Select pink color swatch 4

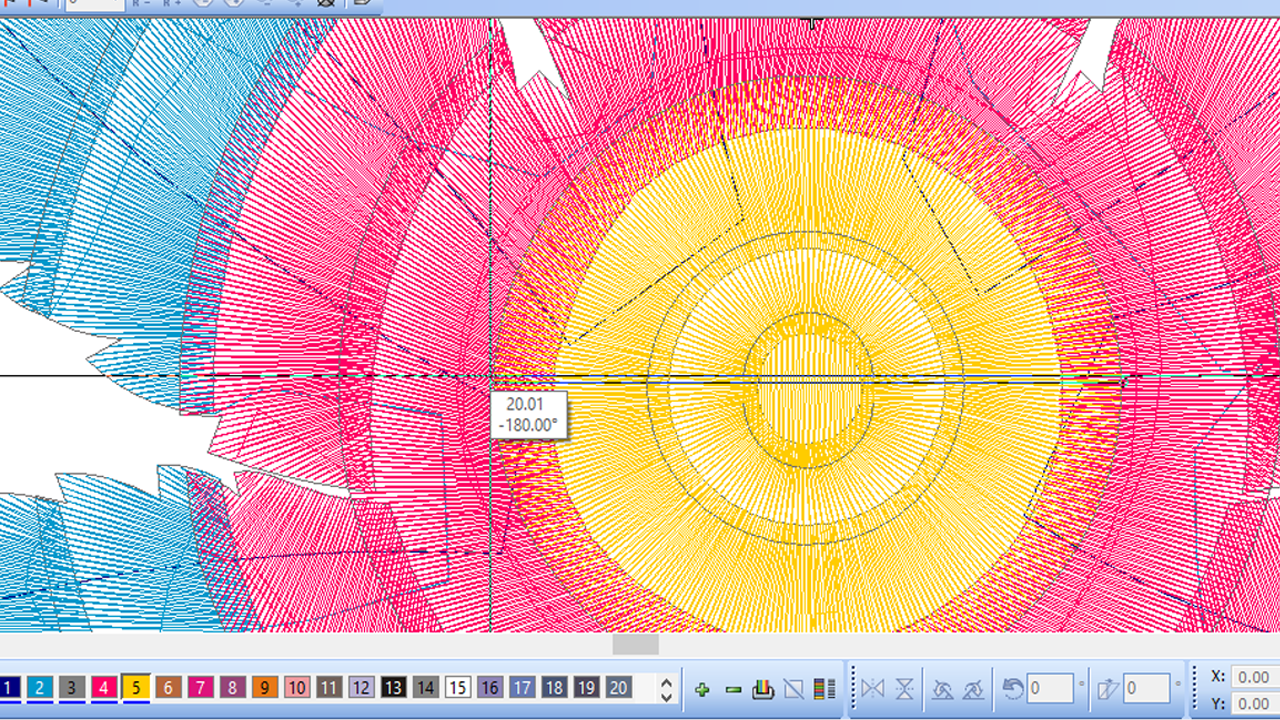[104, 688]
